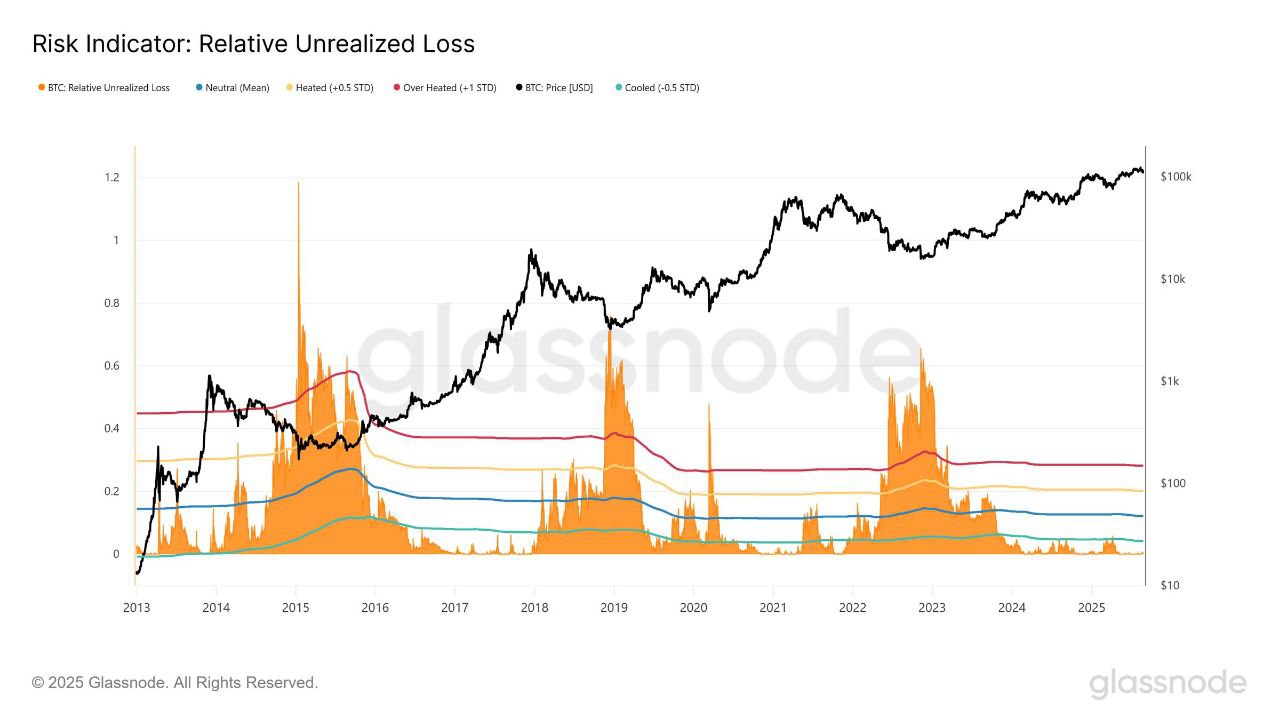Click the 1.2 left axis label
This screenshot has height=720, width=1280.
[x=111, y=178]
